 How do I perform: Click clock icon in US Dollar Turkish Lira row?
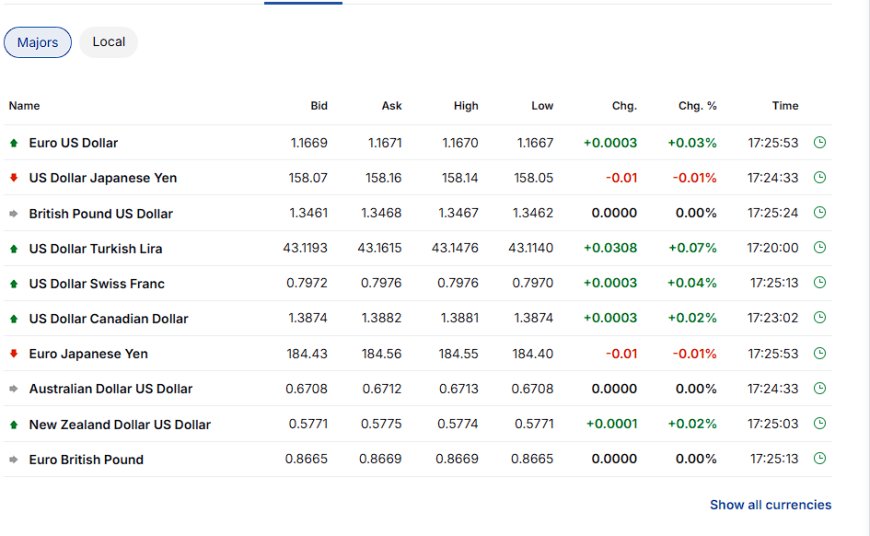pyautogui.click(x=820, y=247)
